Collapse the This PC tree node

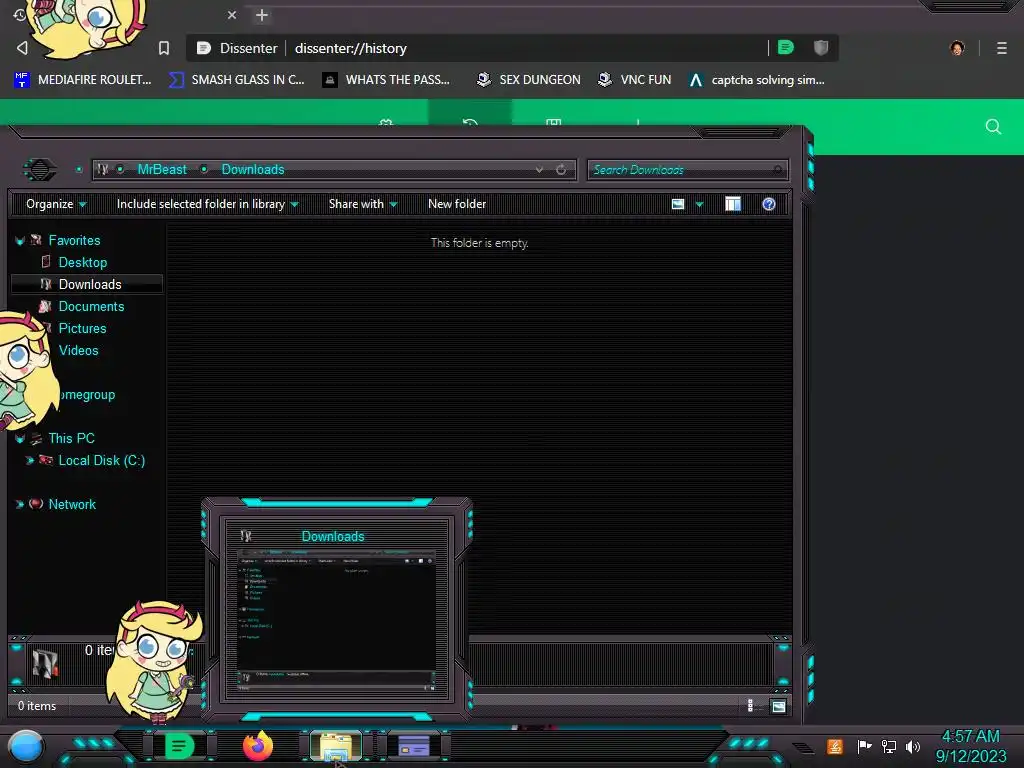(x=20, y=439)
